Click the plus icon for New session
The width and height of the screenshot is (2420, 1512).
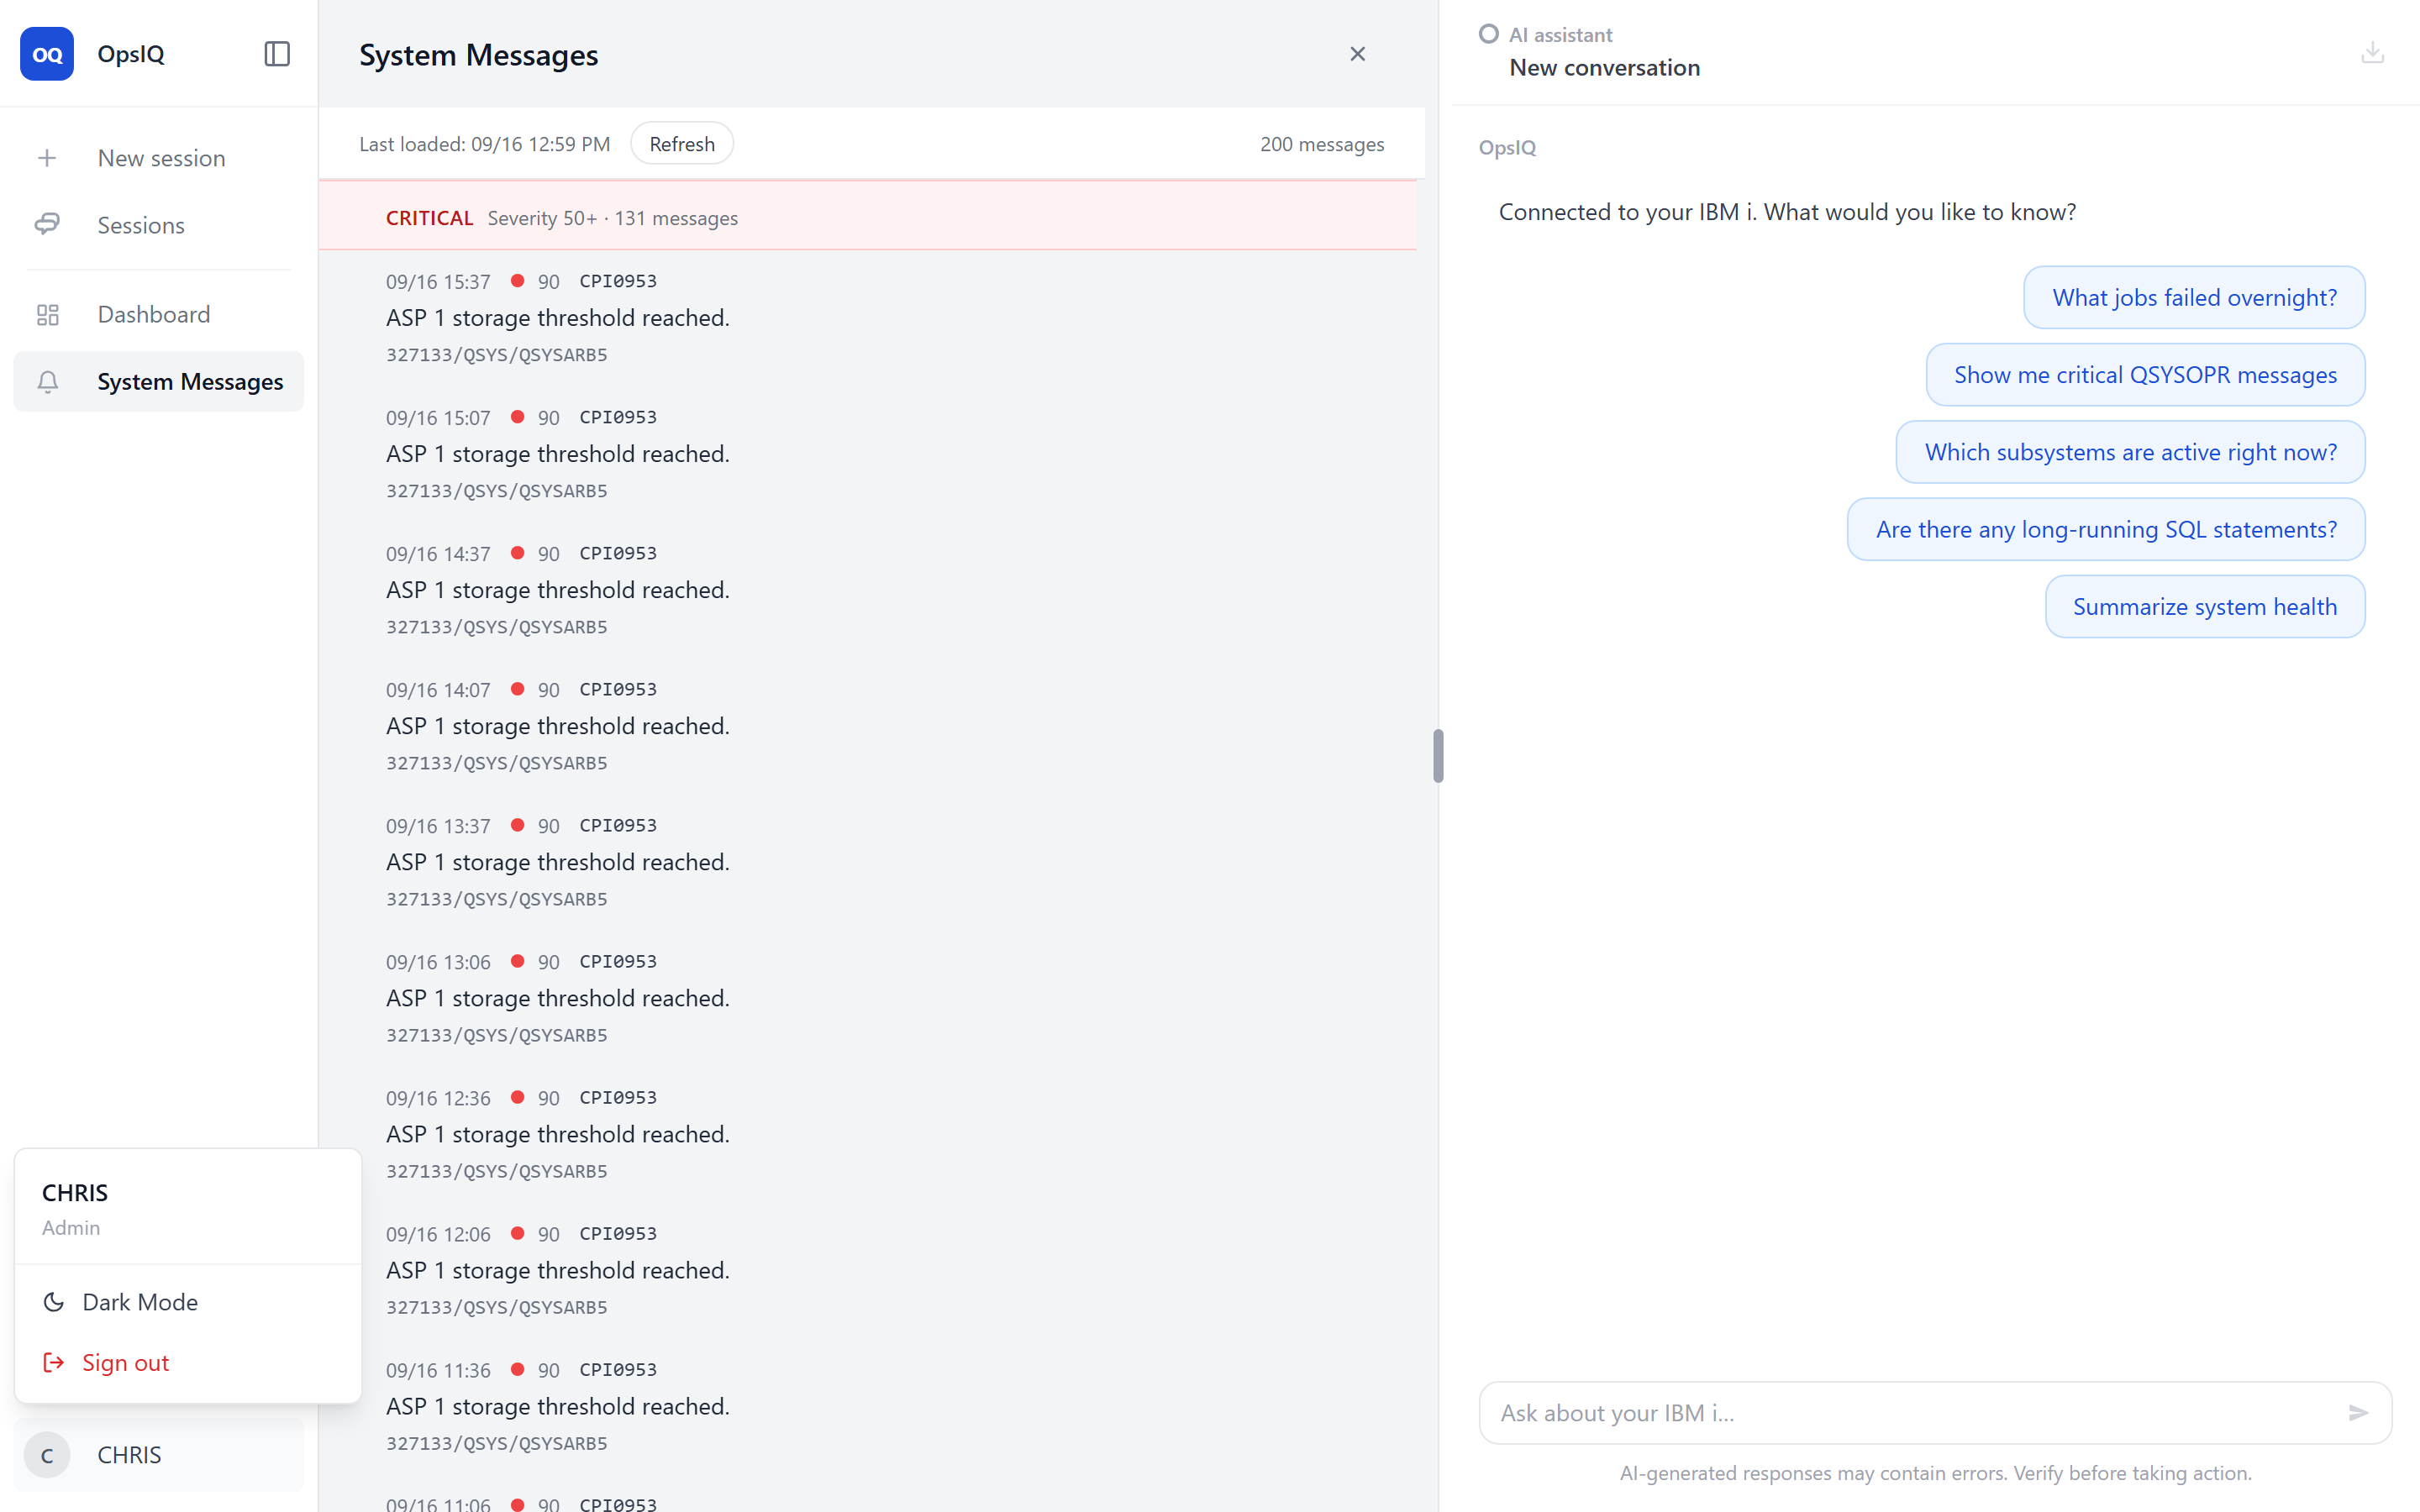coord(47,158)
